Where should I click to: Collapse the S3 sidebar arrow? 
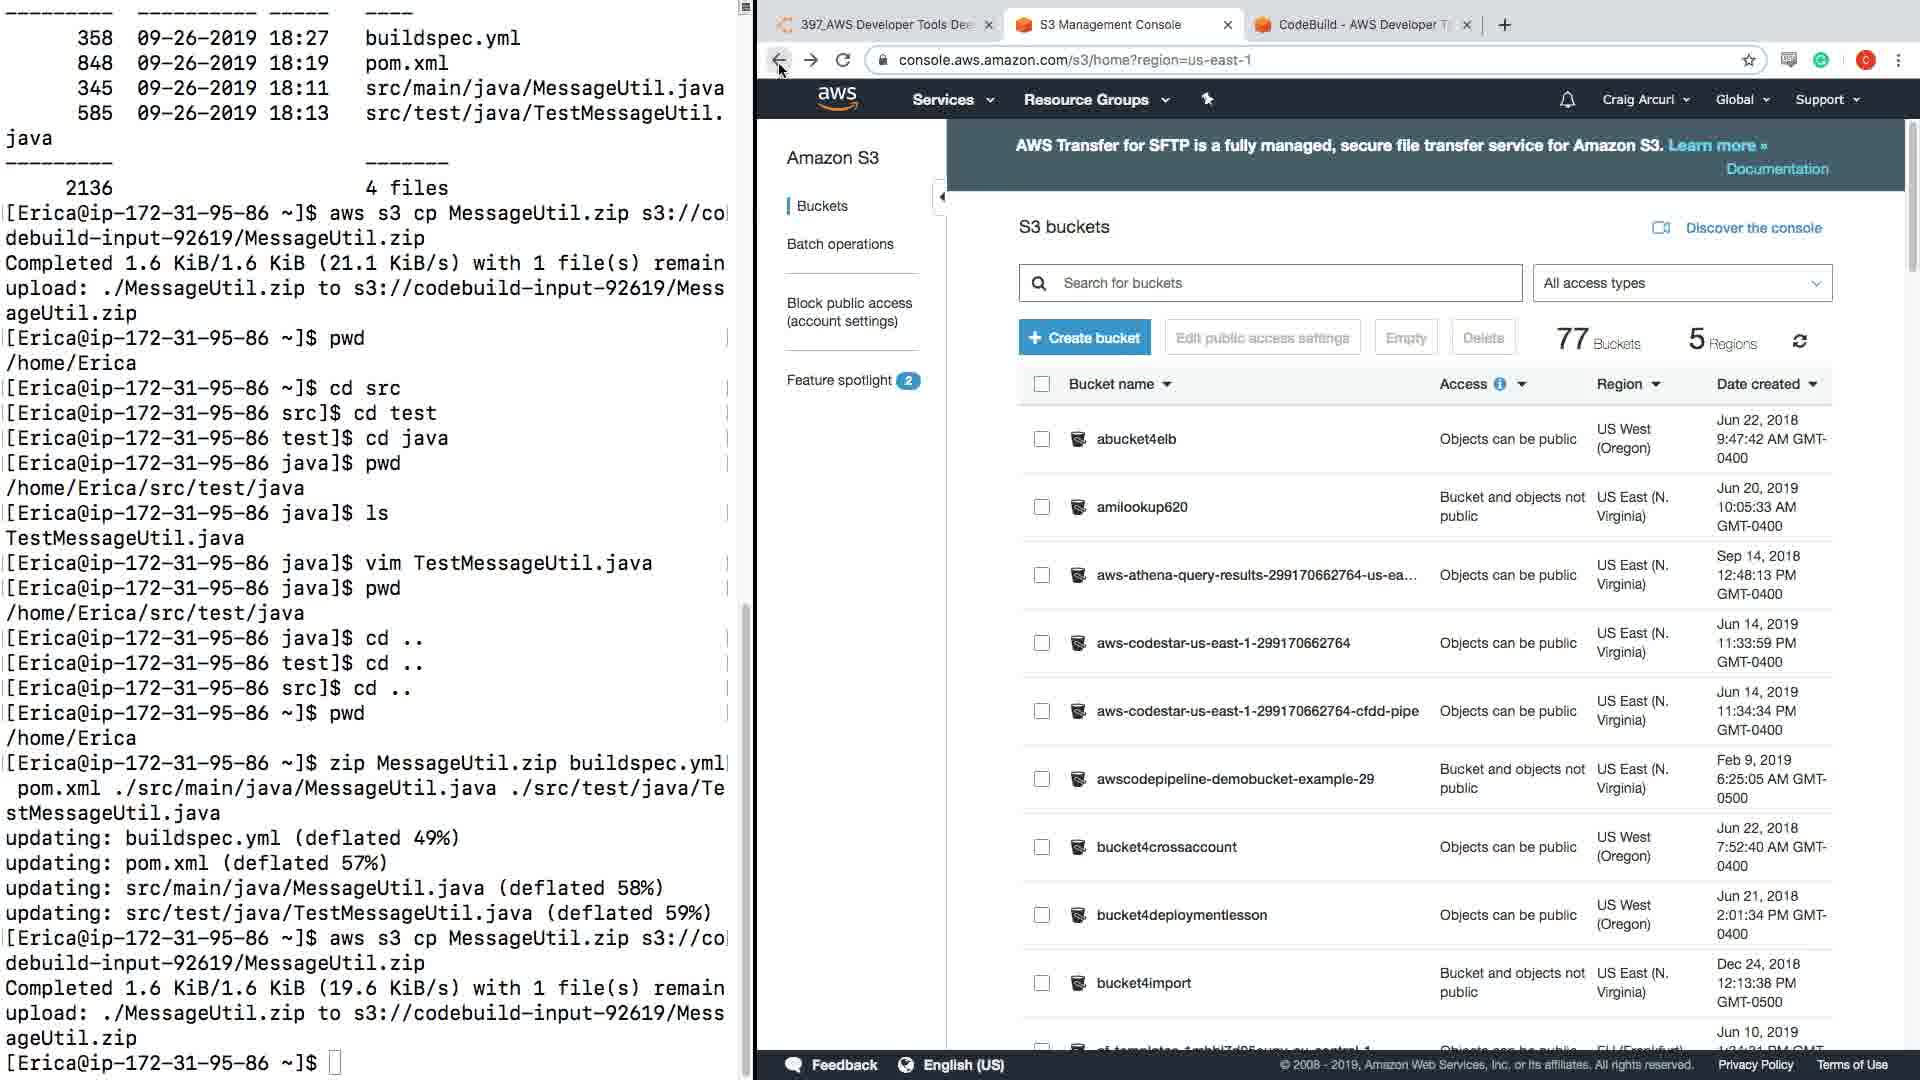[941, 197]
